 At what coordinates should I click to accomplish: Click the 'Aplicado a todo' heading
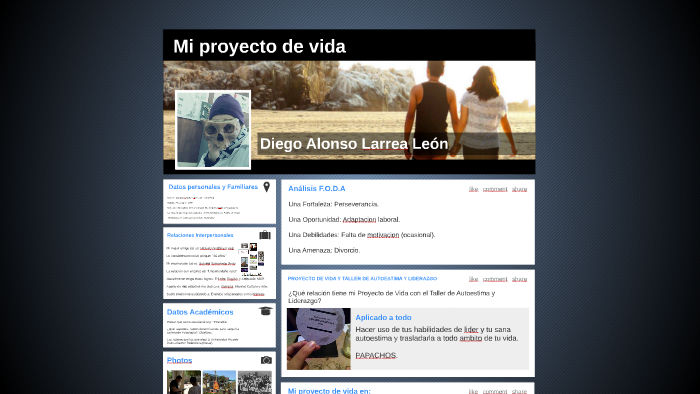(x=383, y=317)
